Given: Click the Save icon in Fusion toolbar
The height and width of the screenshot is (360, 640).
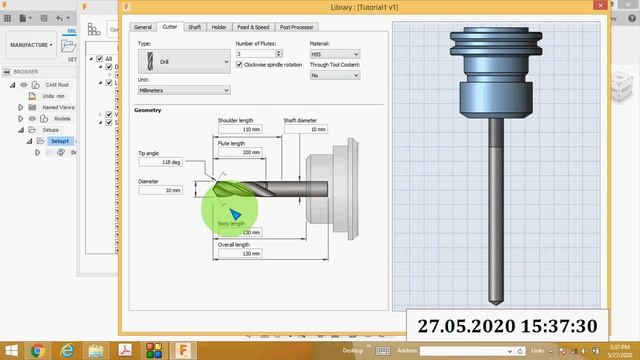Looking at the screenshot, I should pos(44,18).
